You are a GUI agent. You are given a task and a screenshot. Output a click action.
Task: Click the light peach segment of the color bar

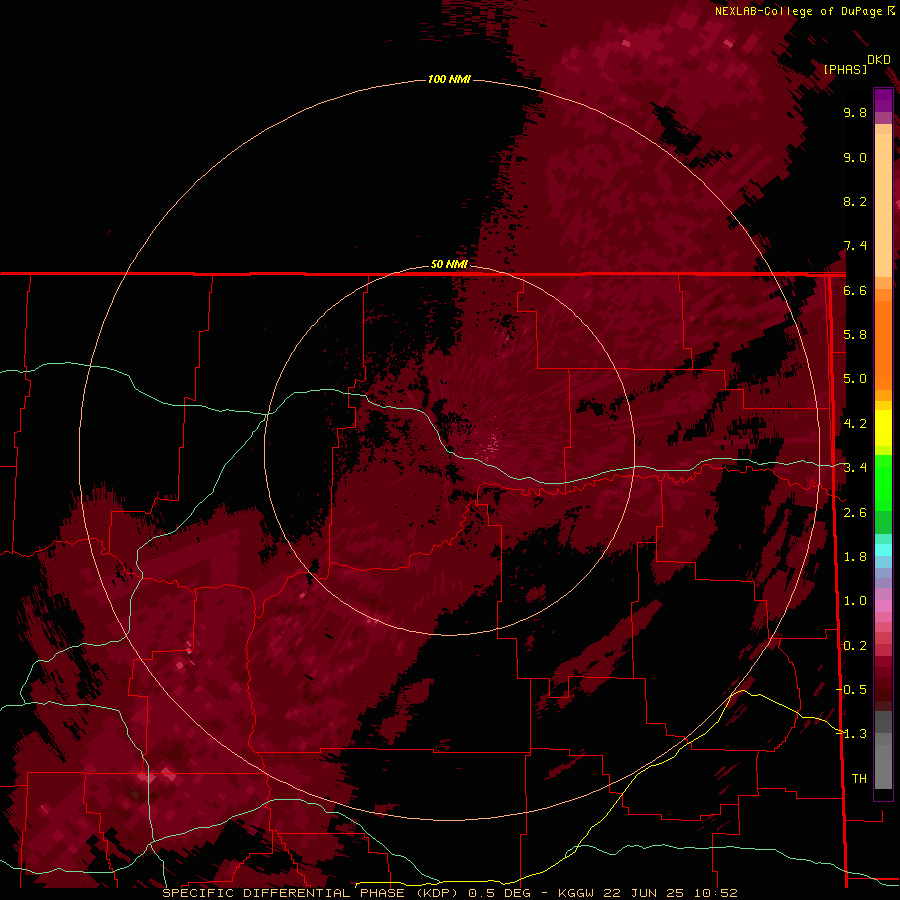pyautogui.click(x=883, y=206)
